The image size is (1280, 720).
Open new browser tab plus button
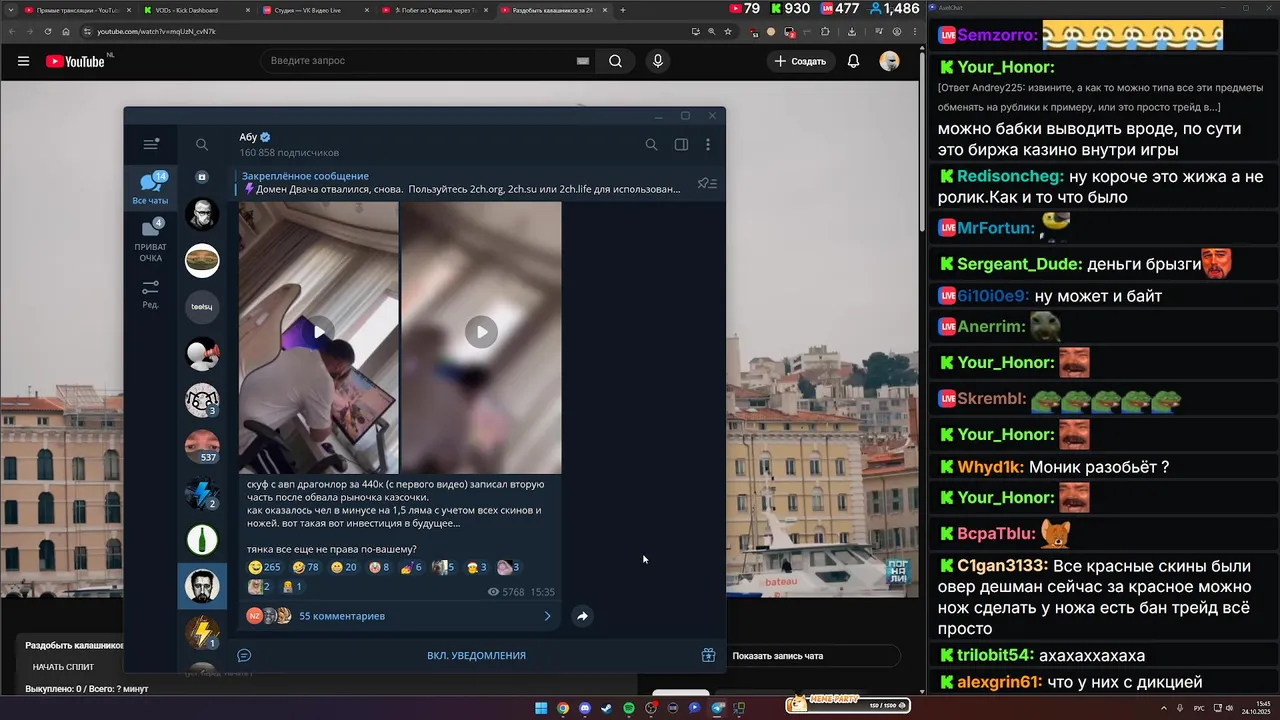pos(622,10)
